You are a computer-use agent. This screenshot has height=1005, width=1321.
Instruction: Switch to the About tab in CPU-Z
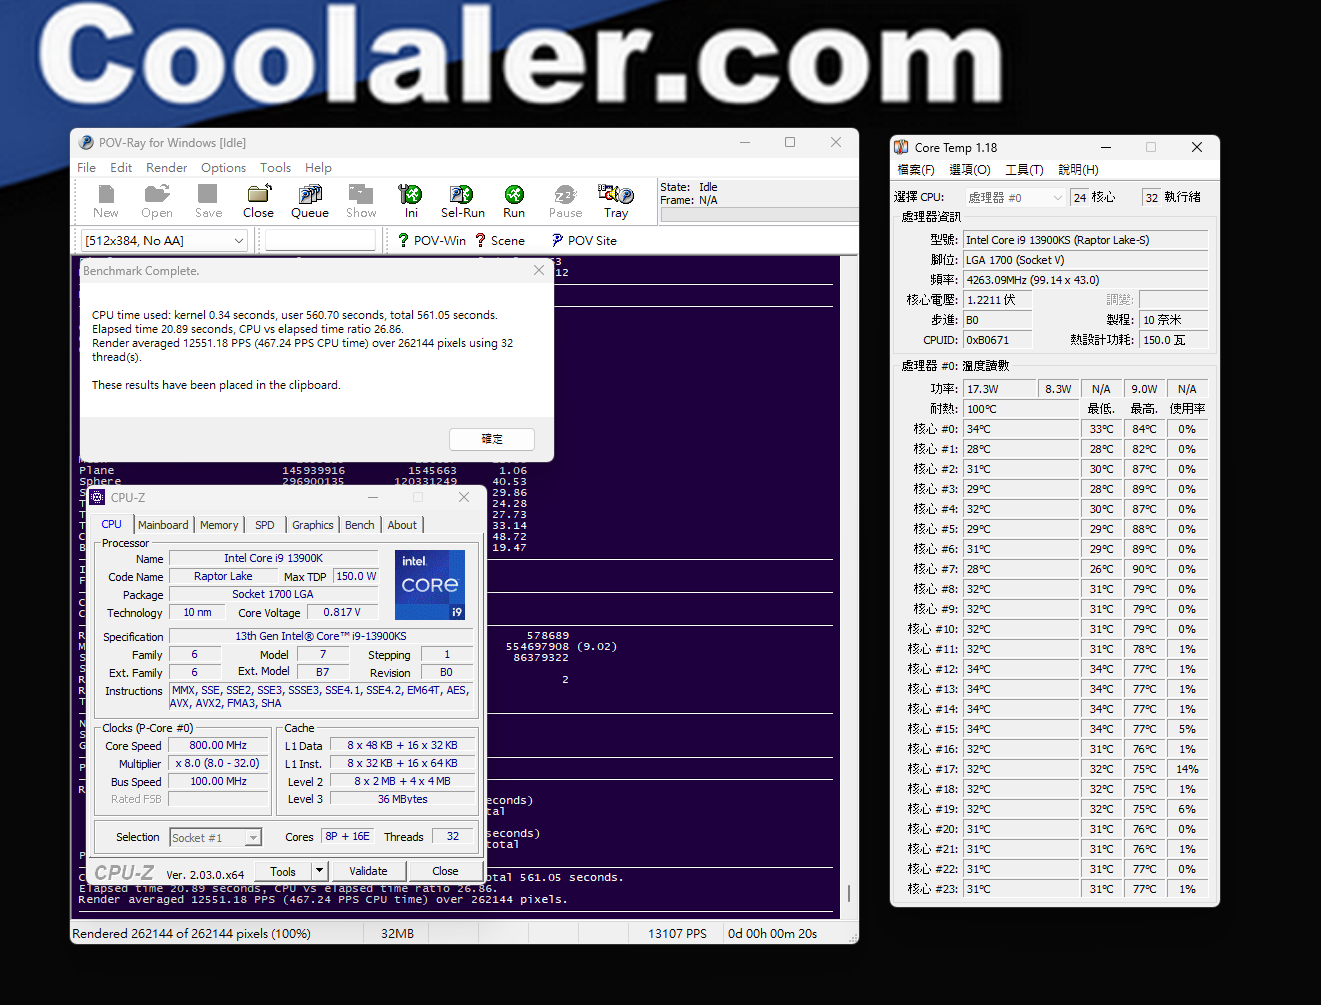[x=402, y=525]
